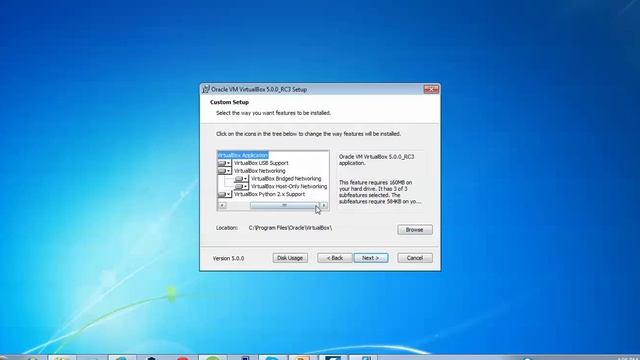The image size is (640, 360).
Task: Close the Oracle VM VirtualBox Setup window
Action: (431, 89)
